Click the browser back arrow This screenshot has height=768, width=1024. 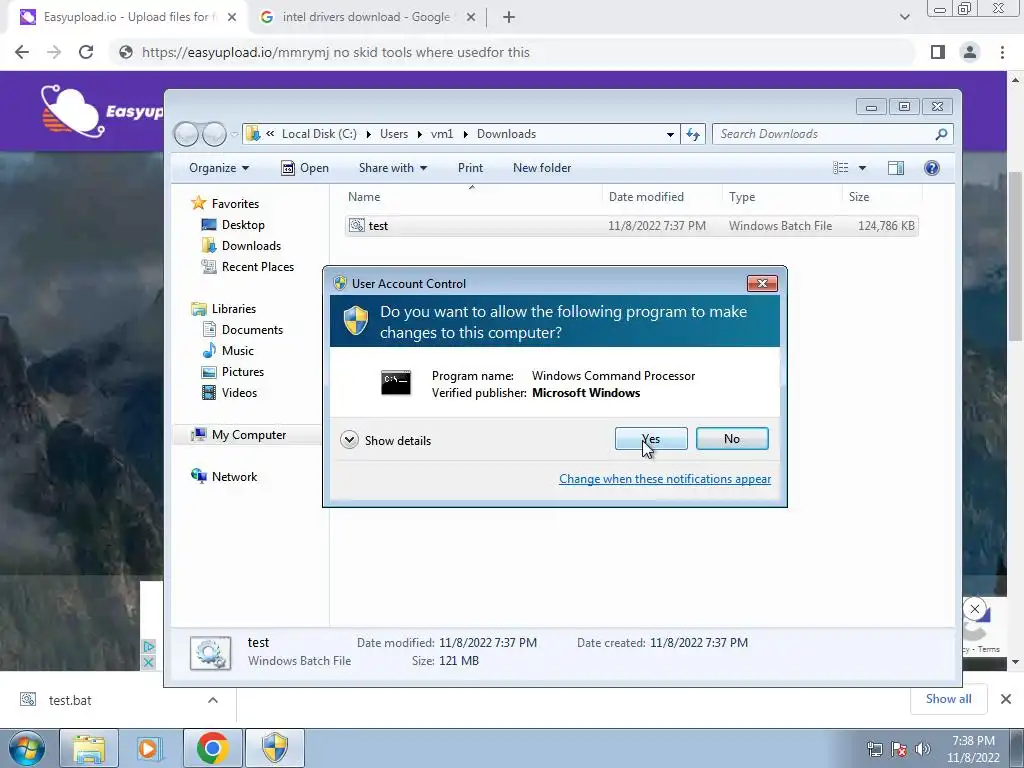click(x=22, y=52)
